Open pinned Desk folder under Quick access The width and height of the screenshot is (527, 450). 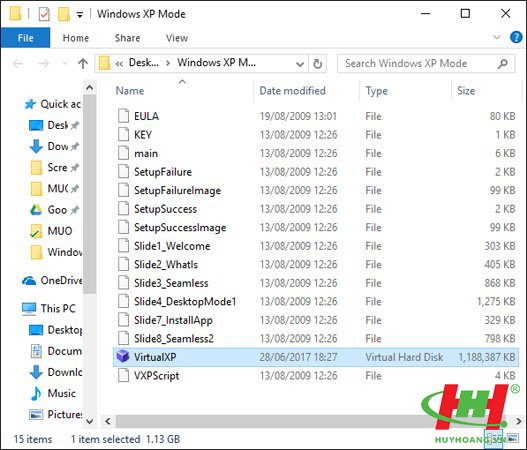[x=54, y=125]
